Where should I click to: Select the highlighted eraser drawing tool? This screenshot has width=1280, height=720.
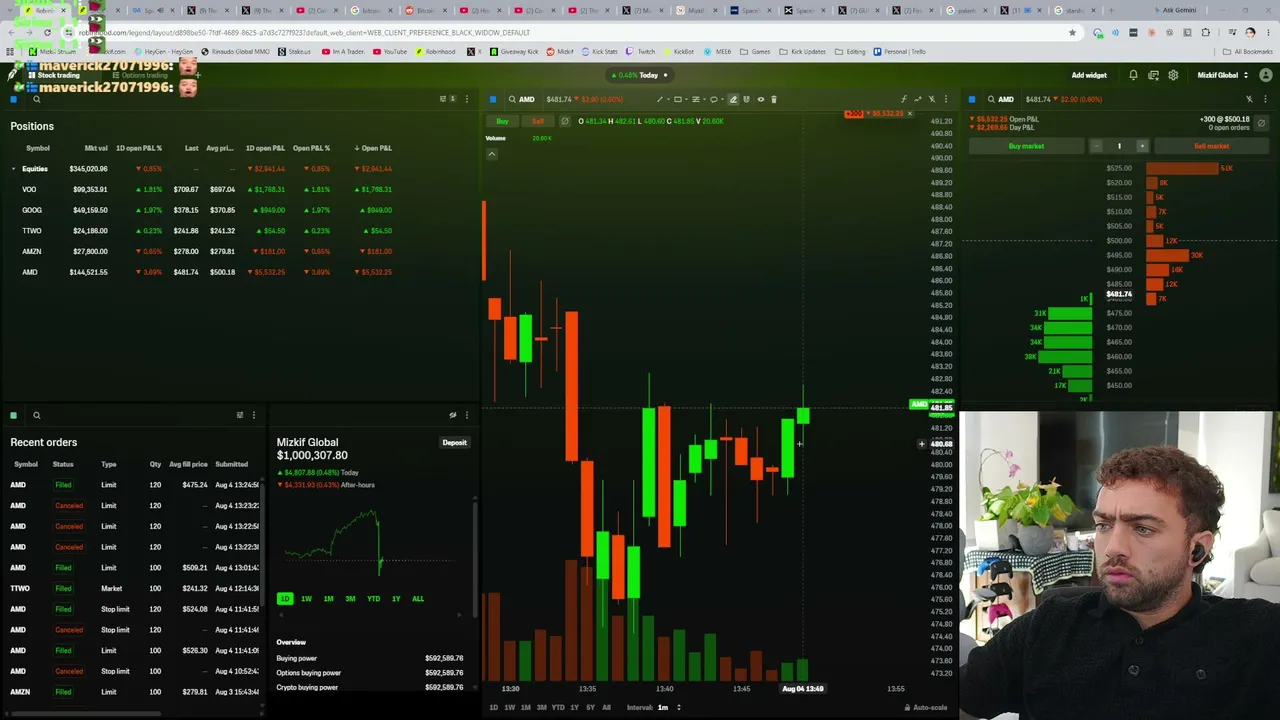(733, 99)
